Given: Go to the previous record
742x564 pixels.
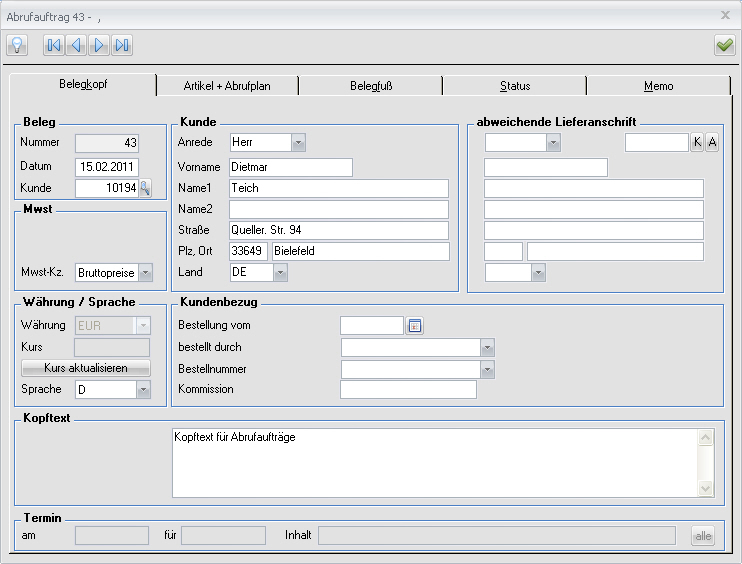Looking at the screenshot, I should click(76, 45).
